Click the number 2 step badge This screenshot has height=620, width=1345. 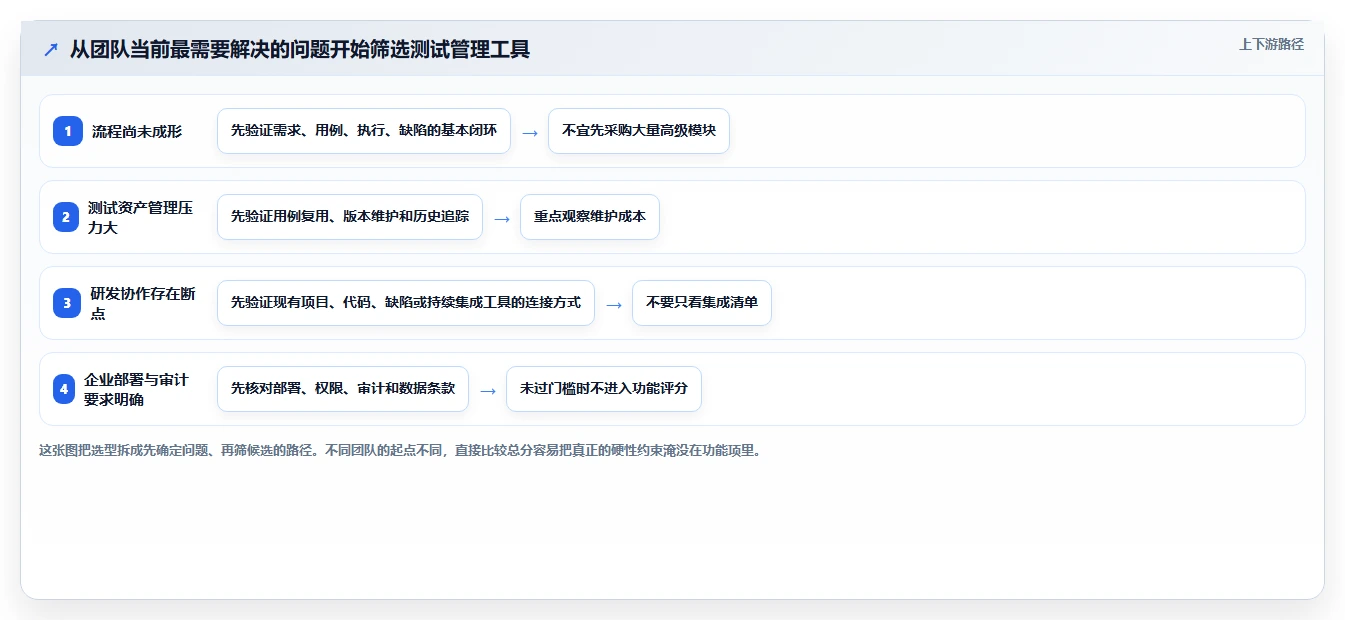click(66, 217)
